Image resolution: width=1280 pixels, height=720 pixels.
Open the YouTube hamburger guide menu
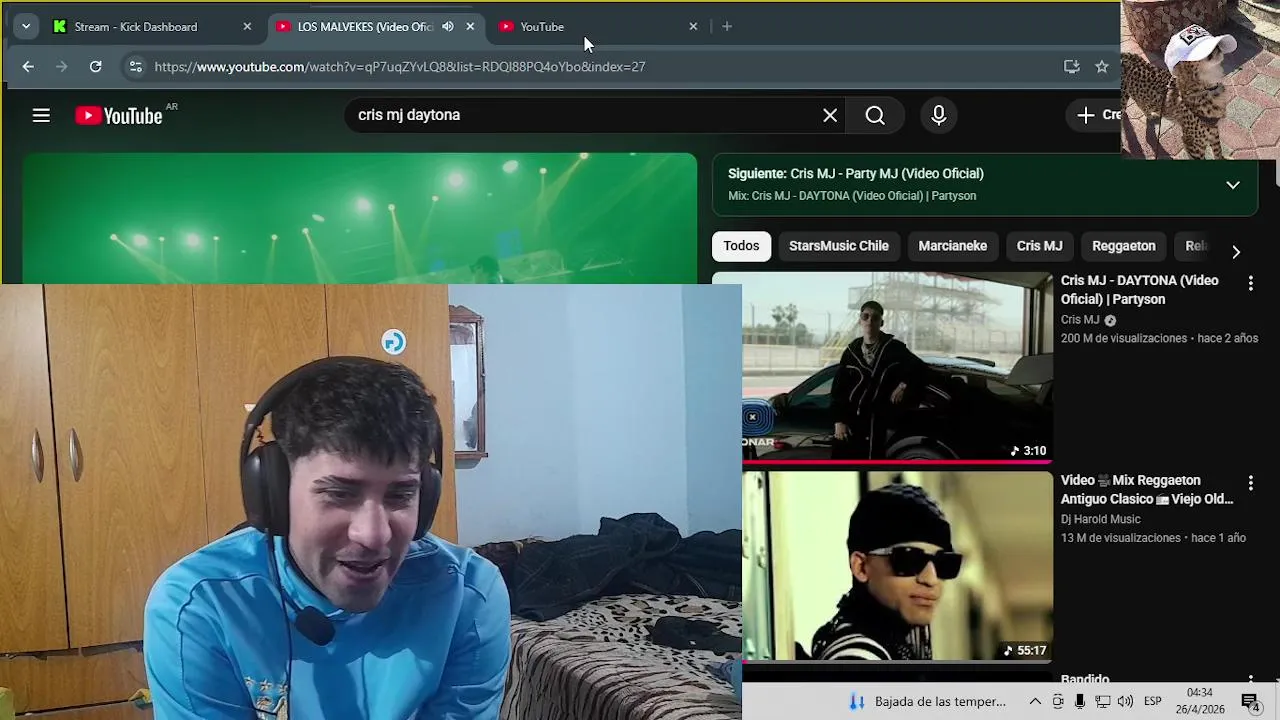click(x=41, y=115)
